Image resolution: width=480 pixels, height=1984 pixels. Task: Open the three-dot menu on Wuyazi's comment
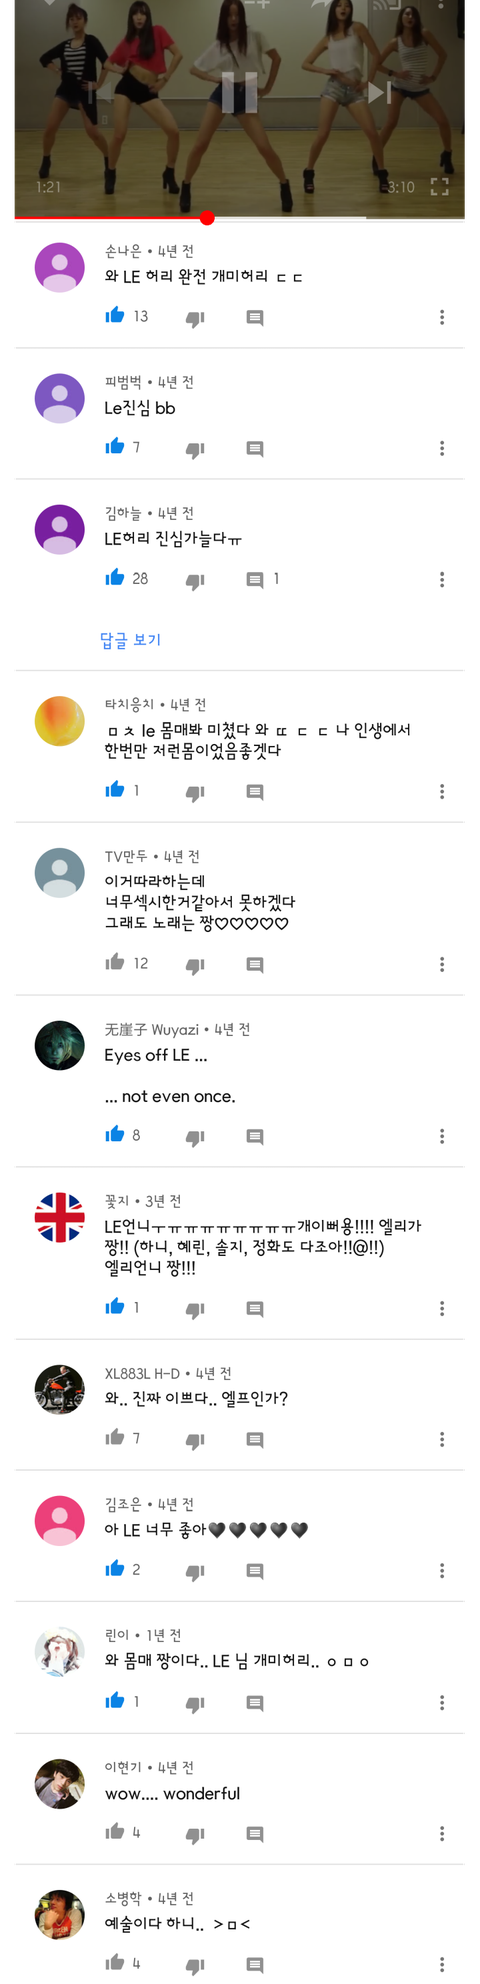(442, 1136)
